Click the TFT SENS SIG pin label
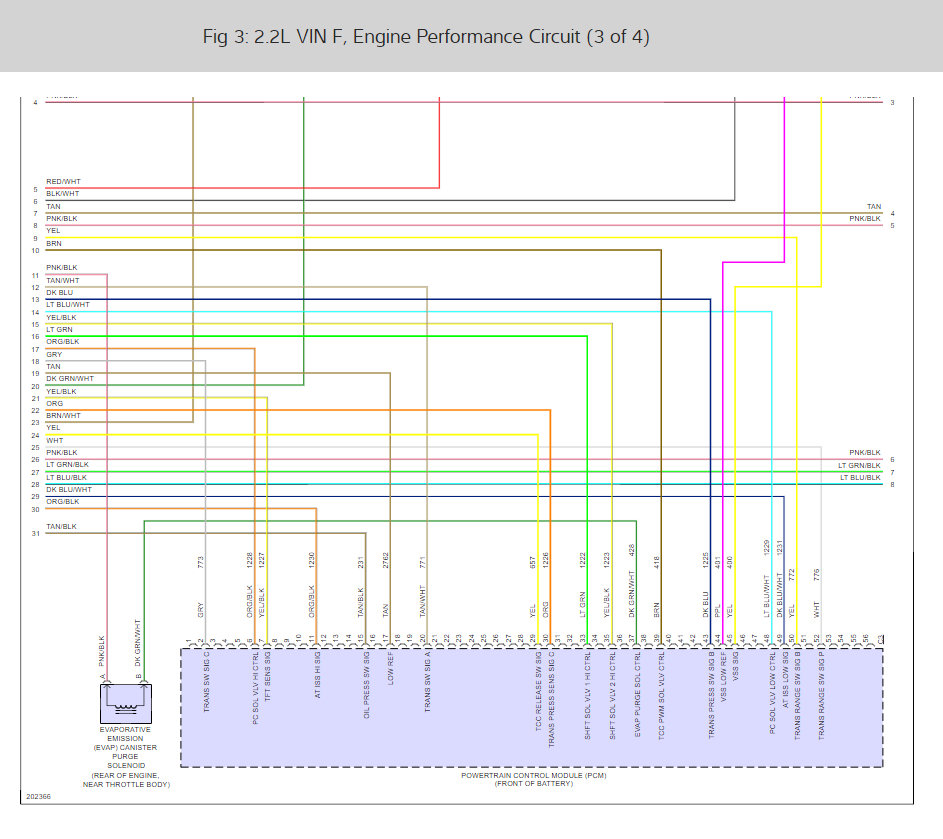 pos(268,676)
